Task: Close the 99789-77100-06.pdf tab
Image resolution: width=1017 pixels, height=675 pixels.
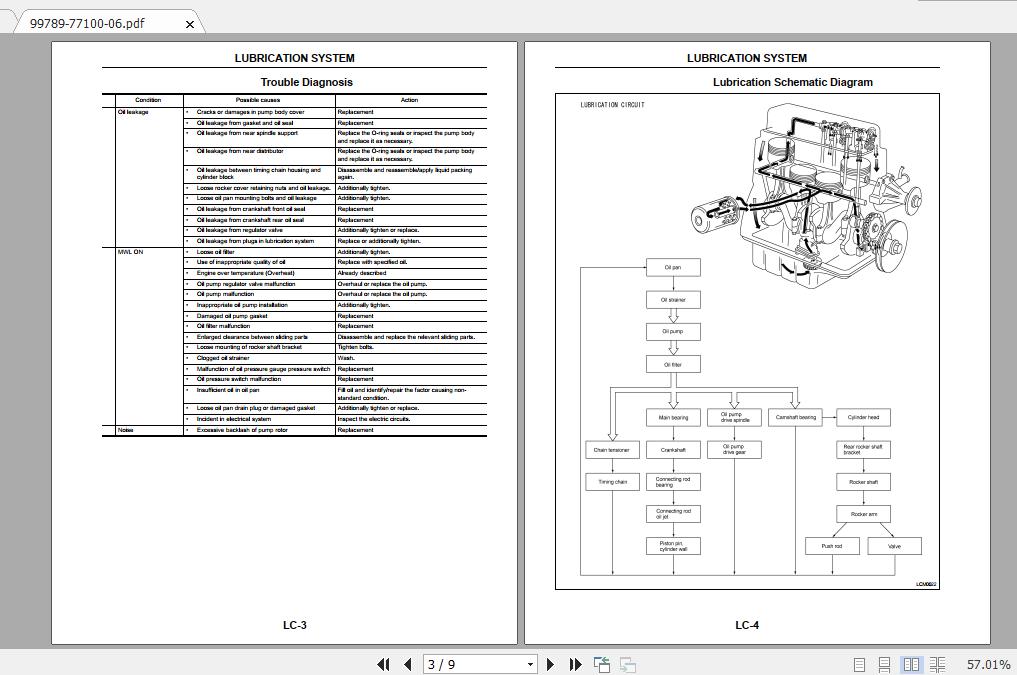Action: click(x=189, y=24)
